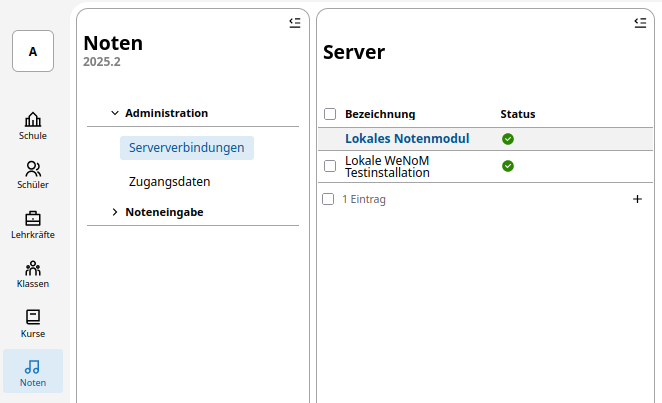This screenshot has width=662, height=403.
Task: Collapse the Noten menu panel
Action: click(x=295, y=23)
